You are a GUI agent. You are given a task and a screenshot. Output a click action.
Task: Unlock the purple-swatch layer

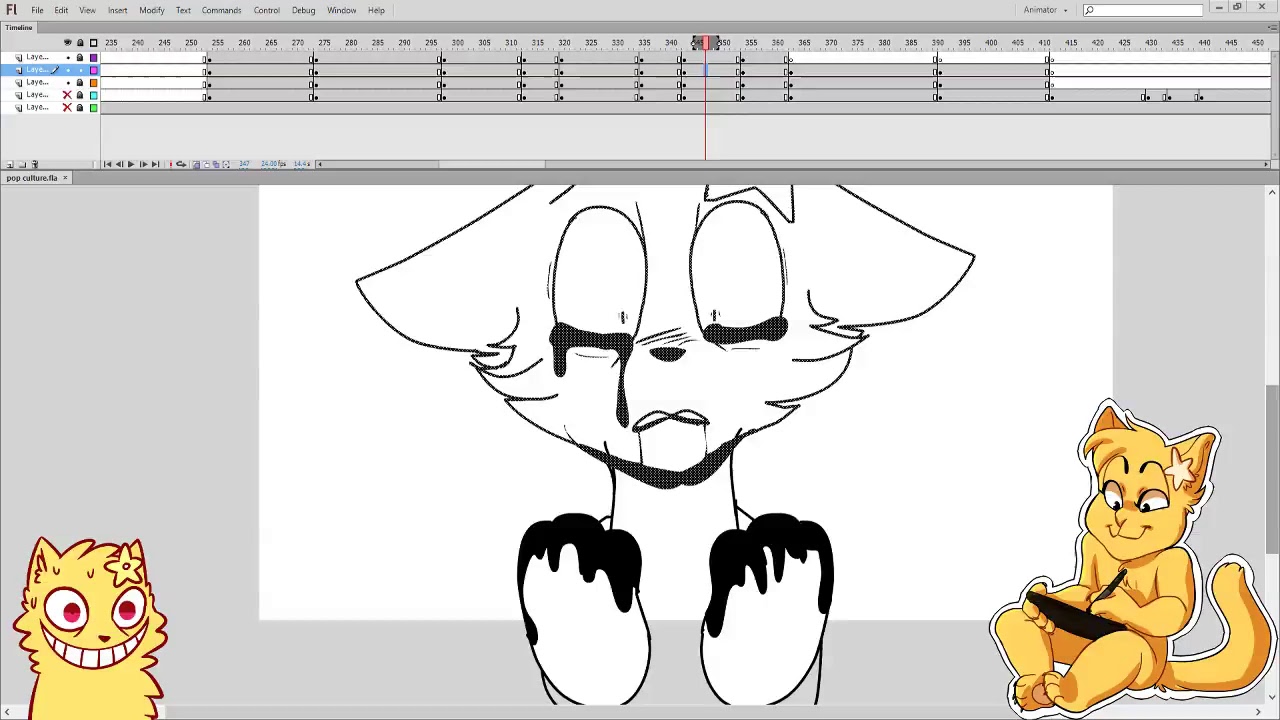point(80,57)
